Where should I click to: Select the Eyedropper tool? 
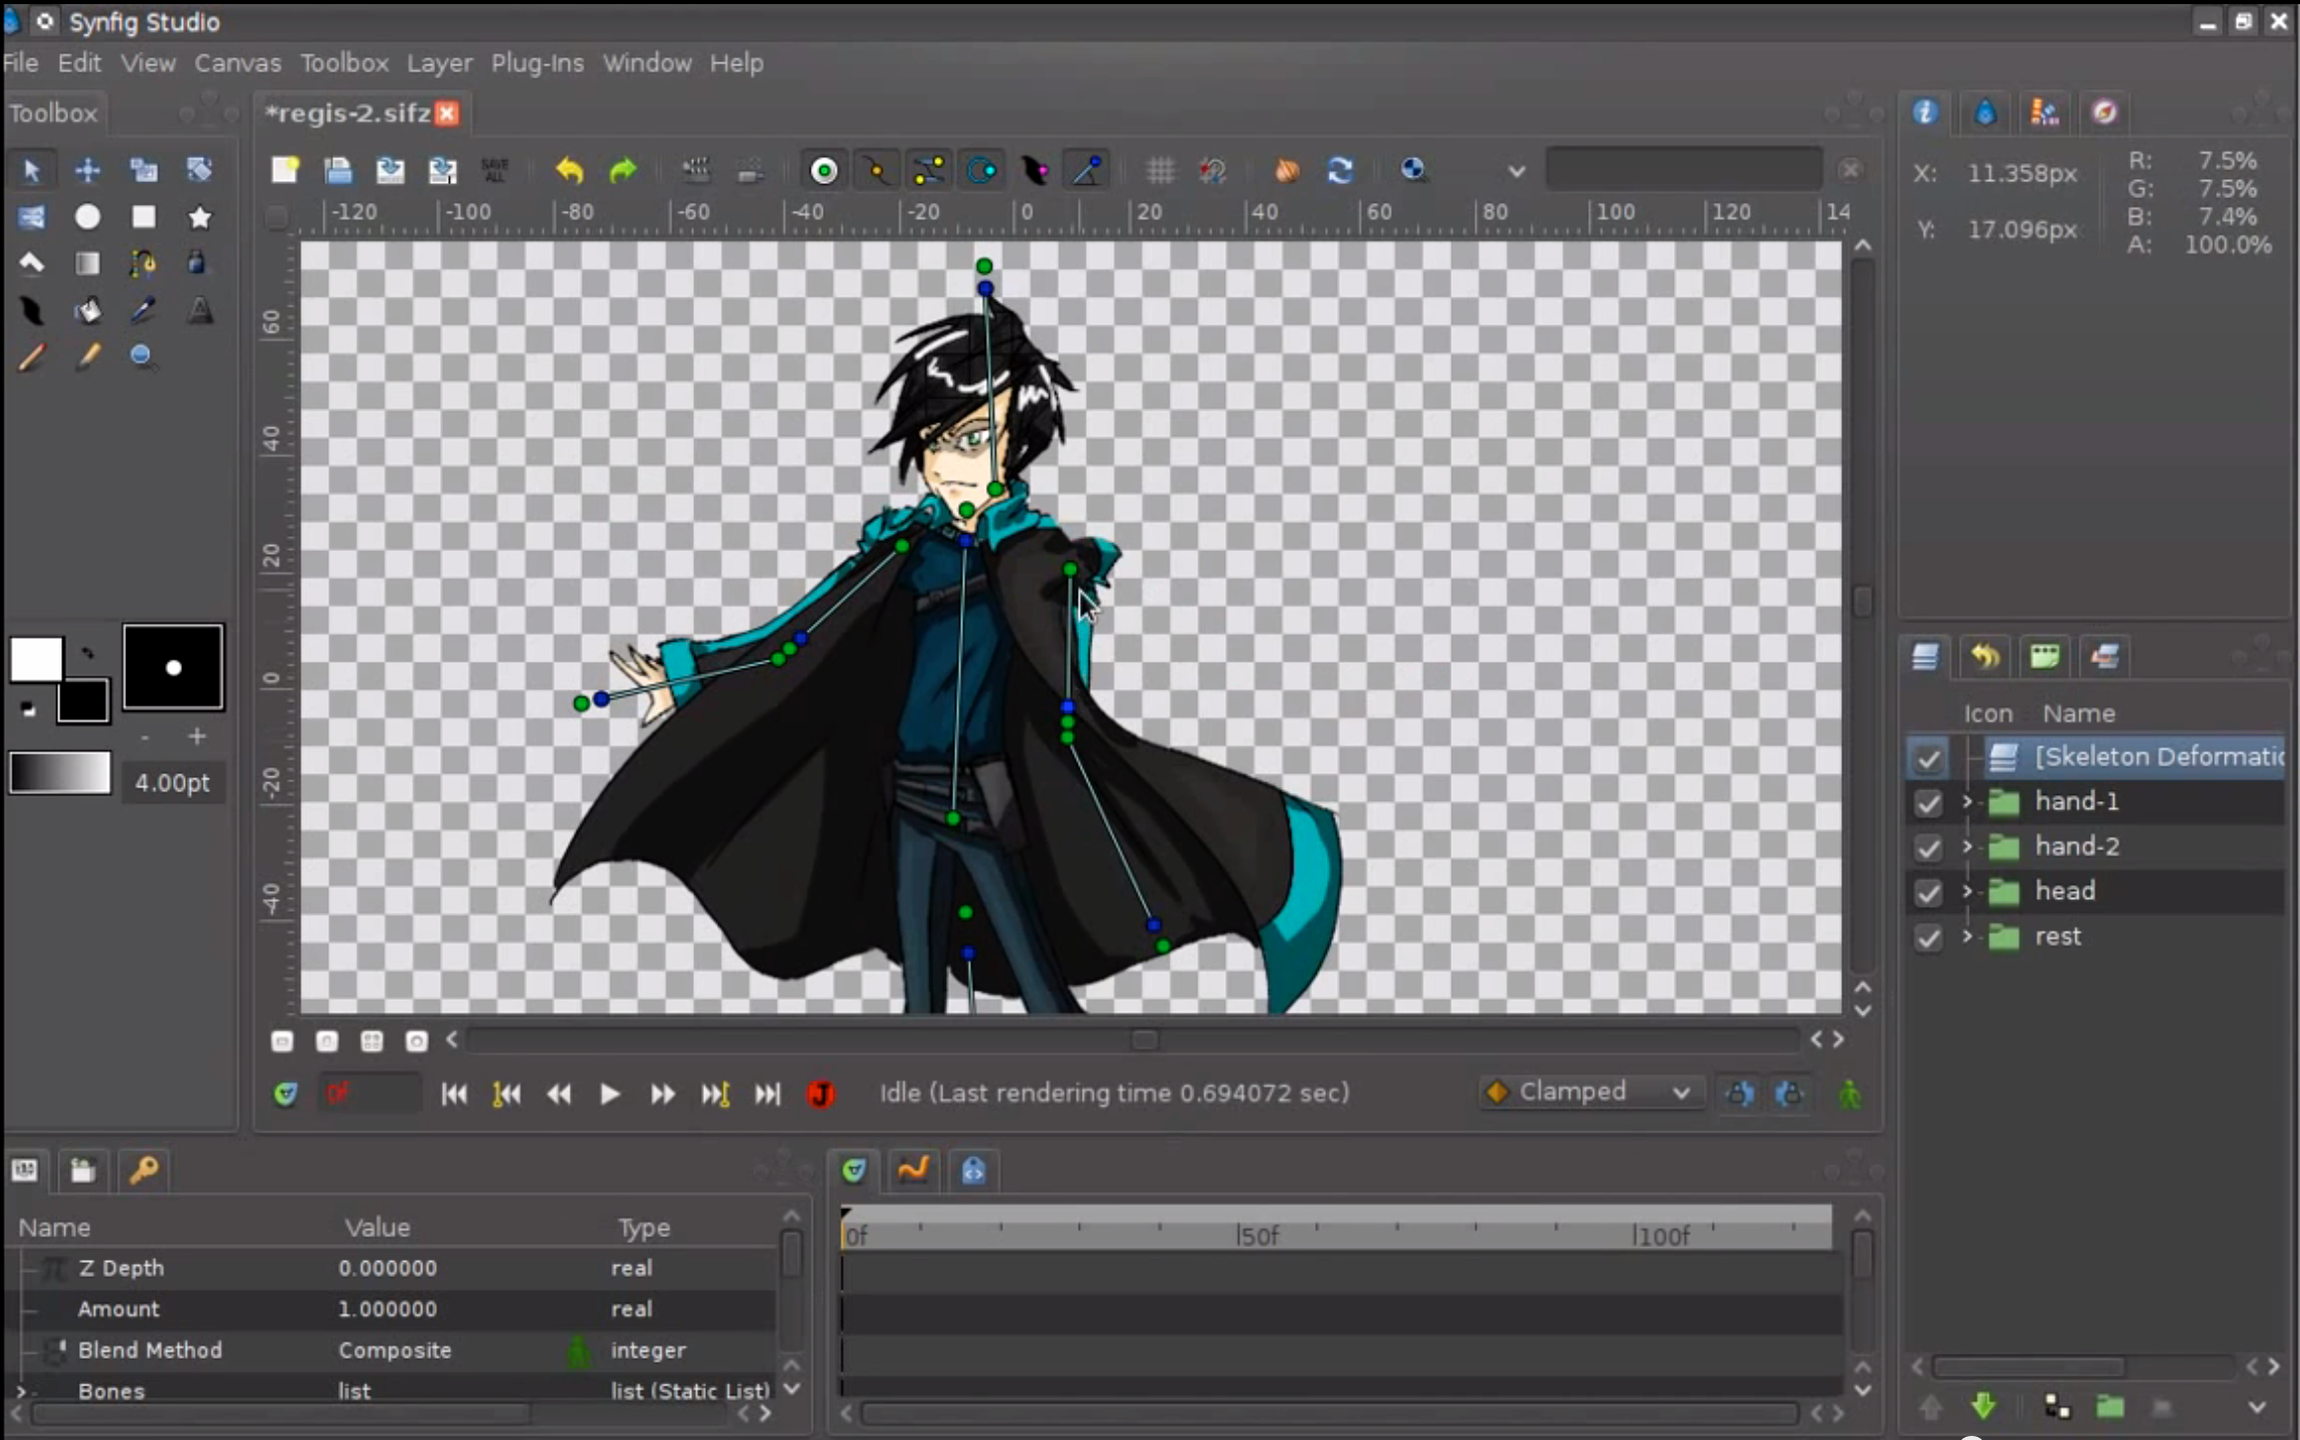[x=144, y=311]
